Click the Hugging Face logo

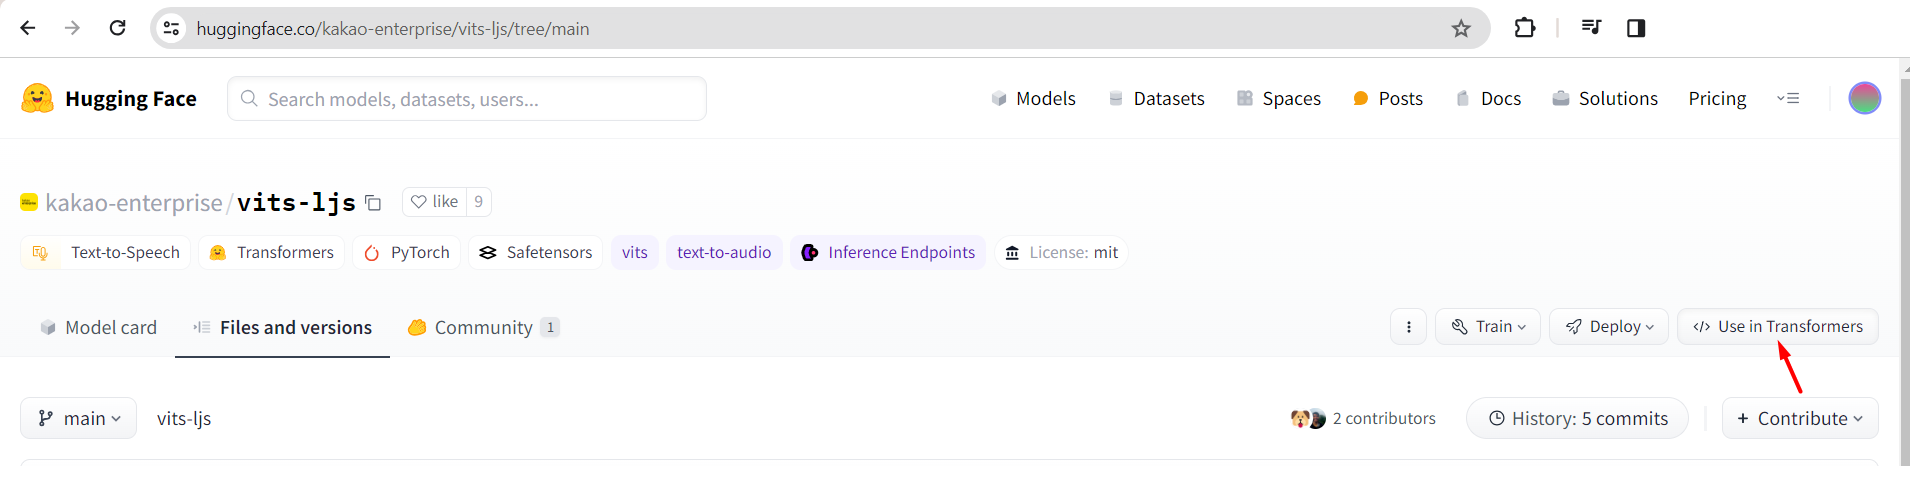click(109, 98)
